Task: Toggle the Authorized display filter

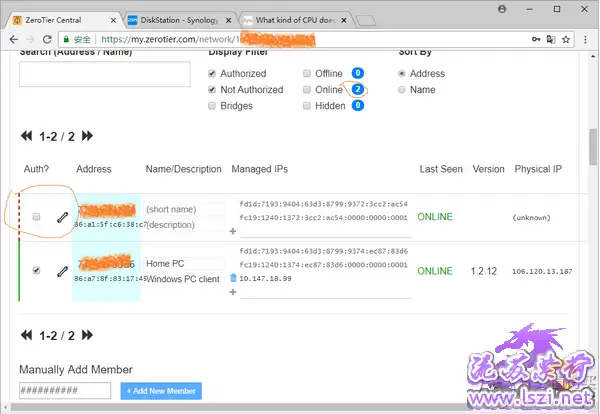Action: (x=212, y=73)
